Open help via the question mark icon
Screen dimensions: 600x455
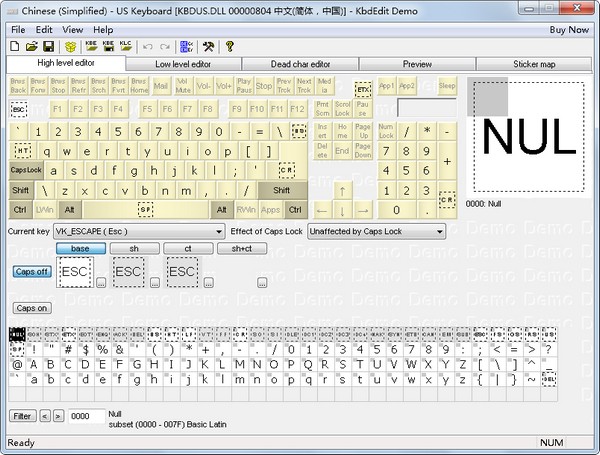(x=230, y=46)
